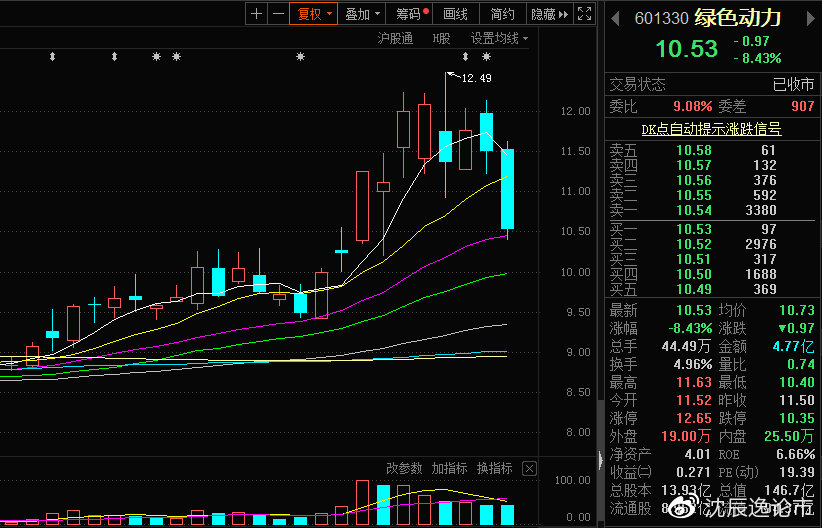Toggle 简约 simplified mode

point(503,14)
